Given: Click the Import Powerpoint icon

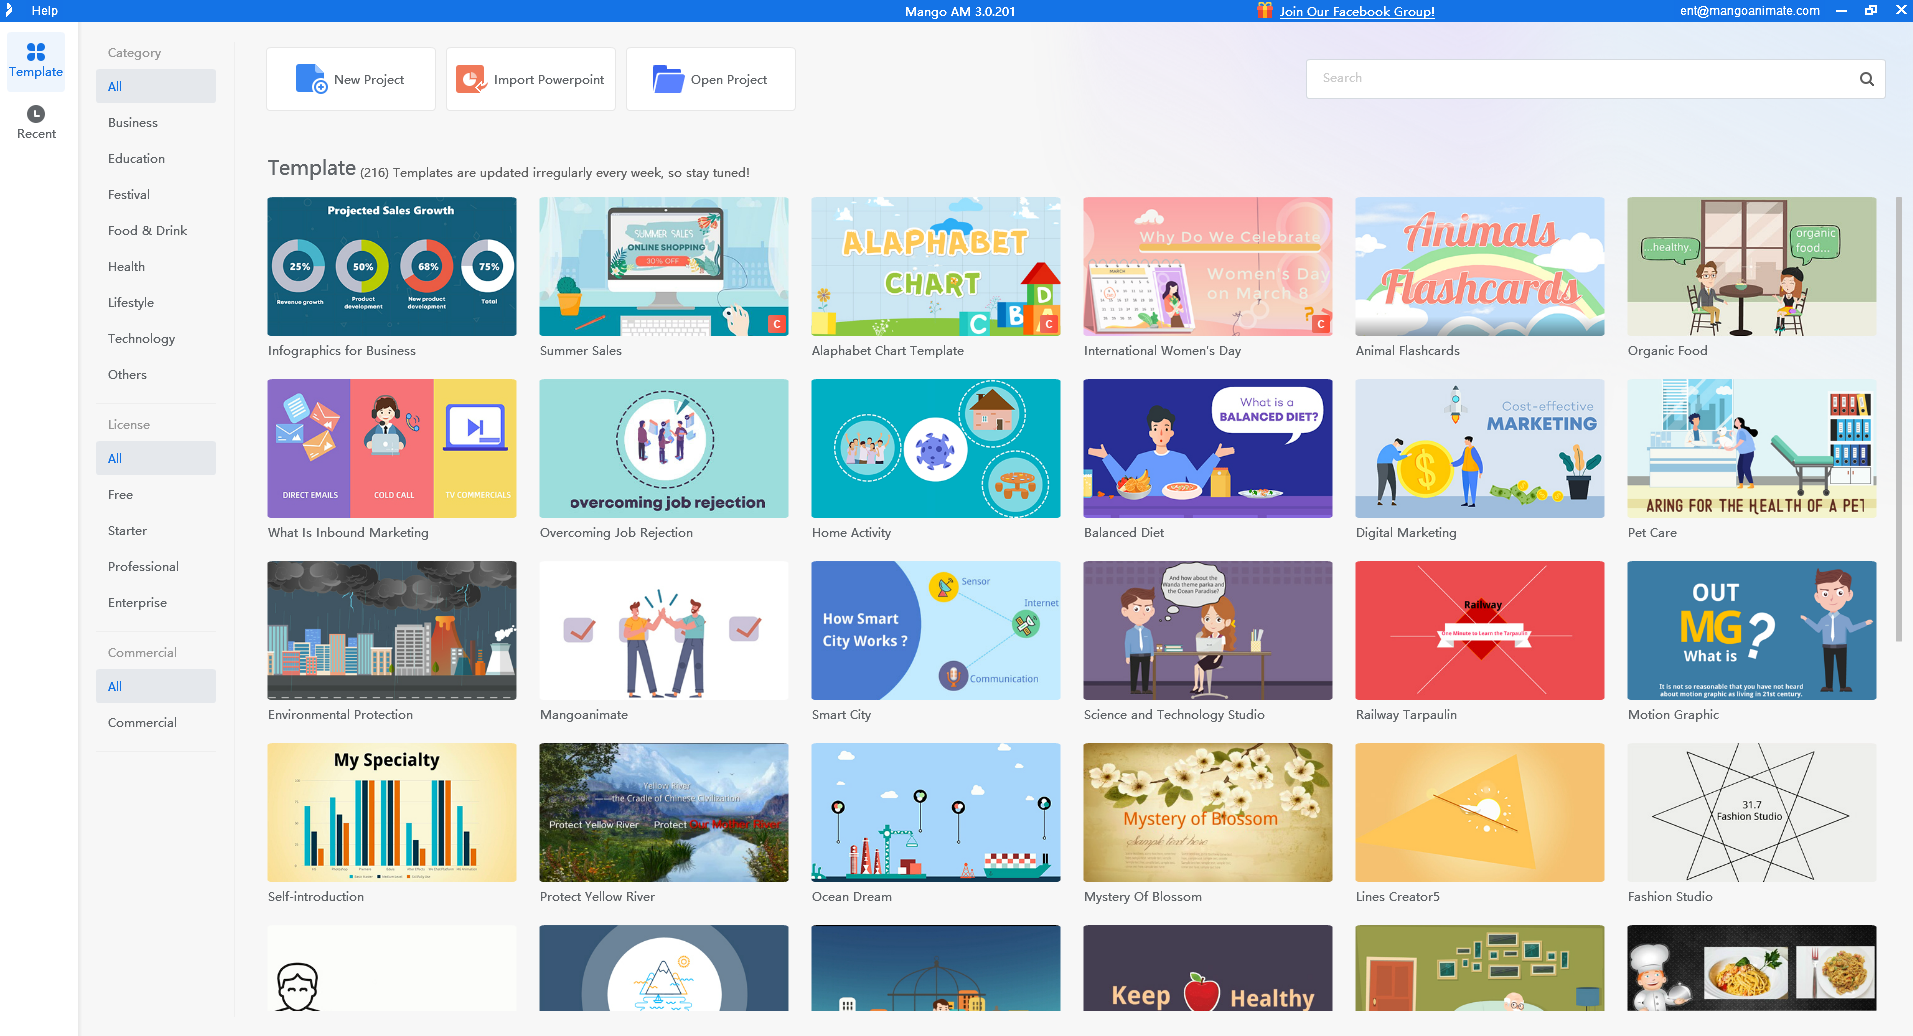Looking at the screenshot, I should 470,78.
